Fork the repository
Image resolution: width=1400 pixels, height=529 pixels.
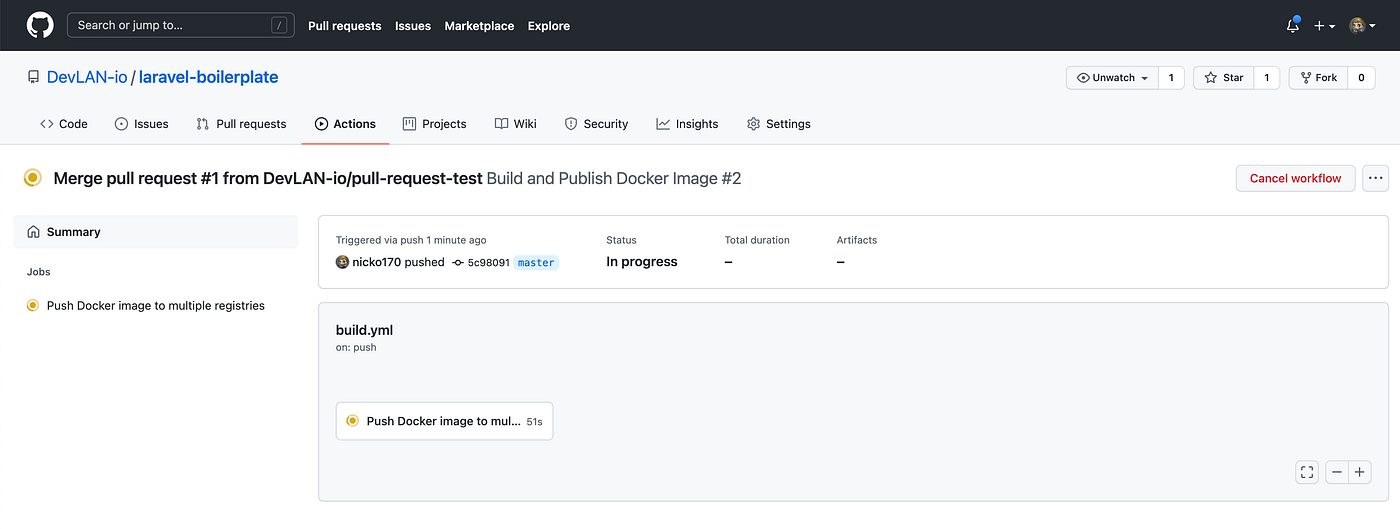click(x=1317, y=77)
